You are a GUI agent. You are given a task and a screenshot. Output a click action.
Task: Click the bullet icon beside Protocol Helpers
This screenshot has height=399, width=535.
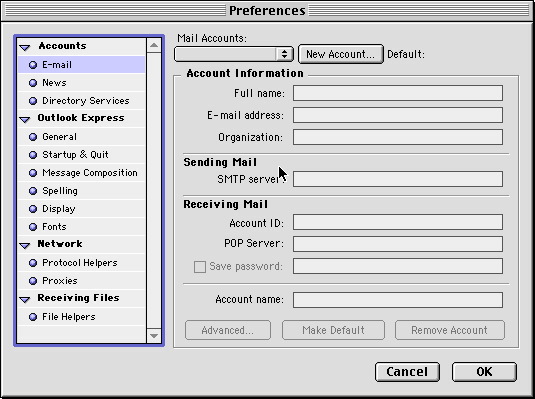click(x=33, y=263)
